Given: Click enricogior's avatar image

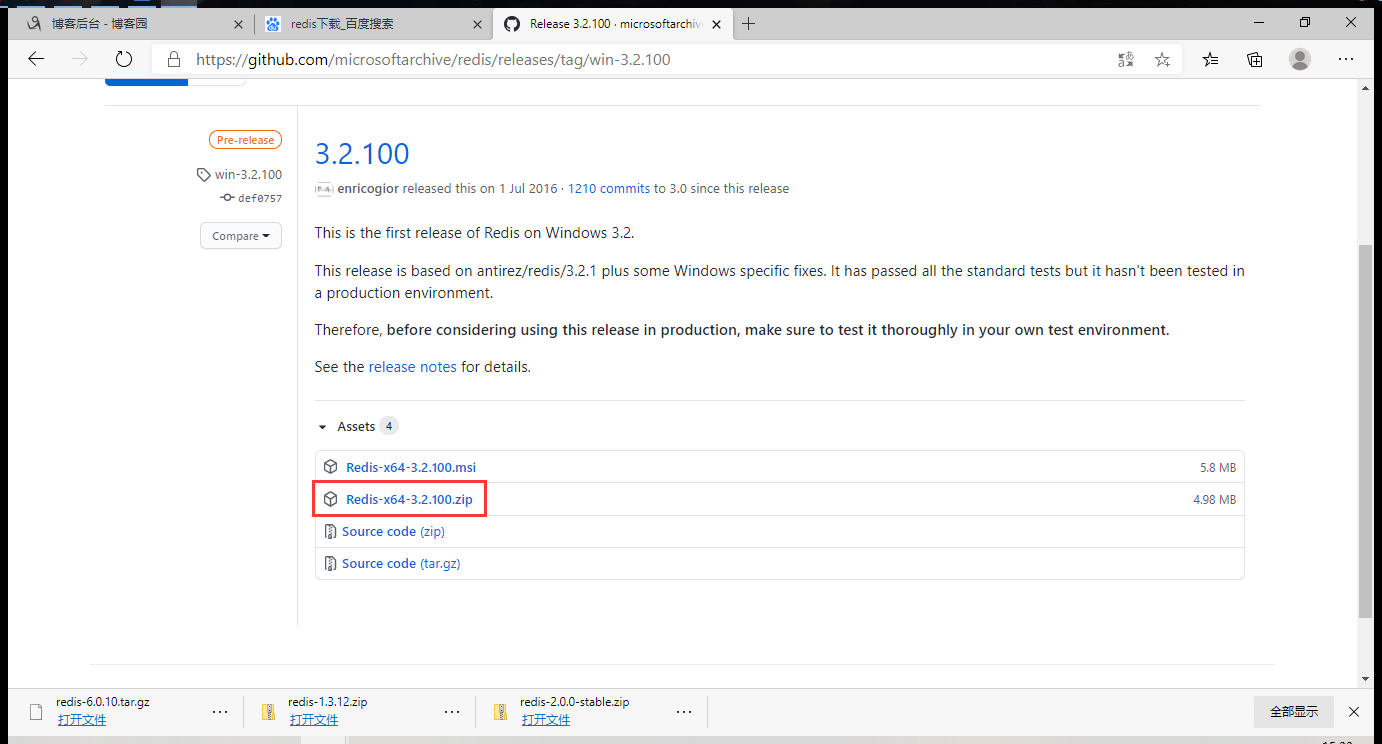Looking at the screenshot, I should click(324, 189).
